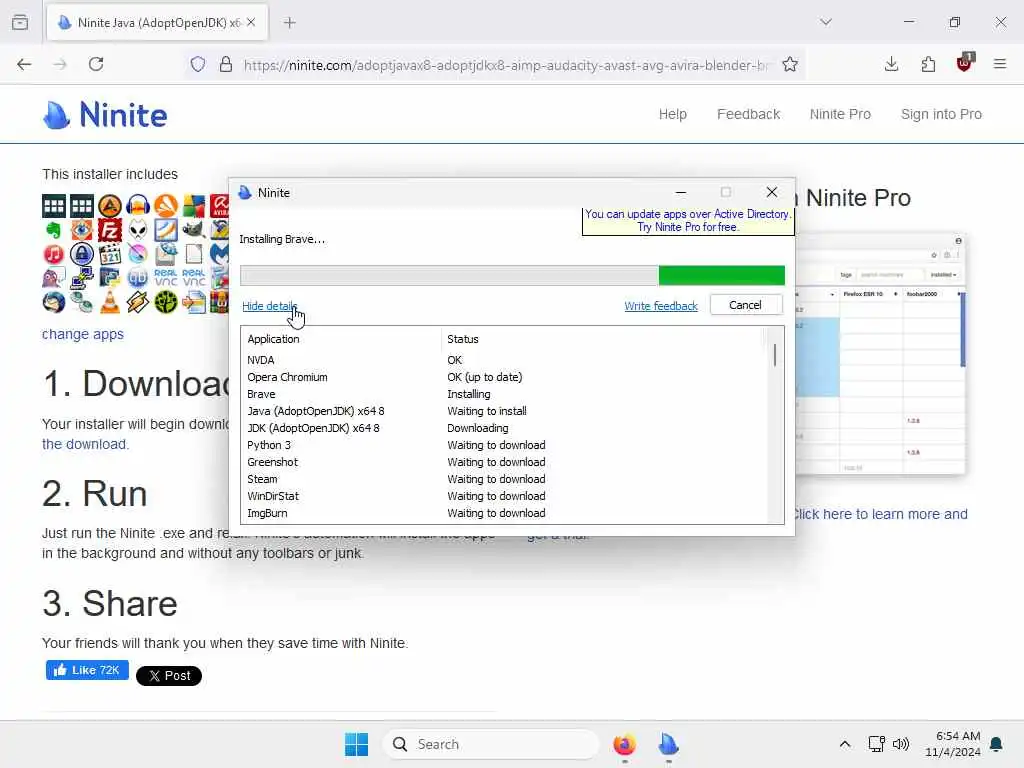Expand the list all tabs chevron
This screenshot has width=1024, height=768.
826,22
